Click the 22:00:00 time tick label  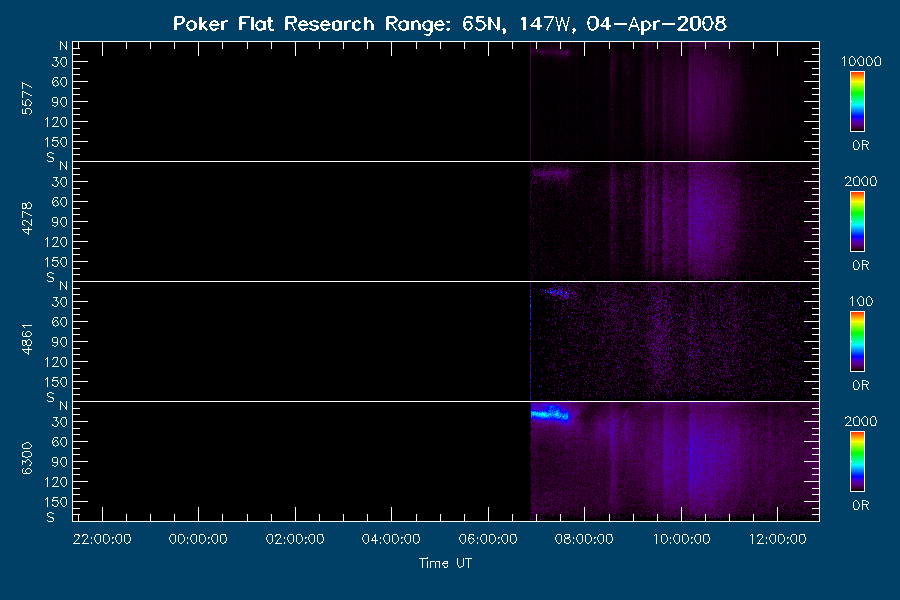click(x=102, y=539)
